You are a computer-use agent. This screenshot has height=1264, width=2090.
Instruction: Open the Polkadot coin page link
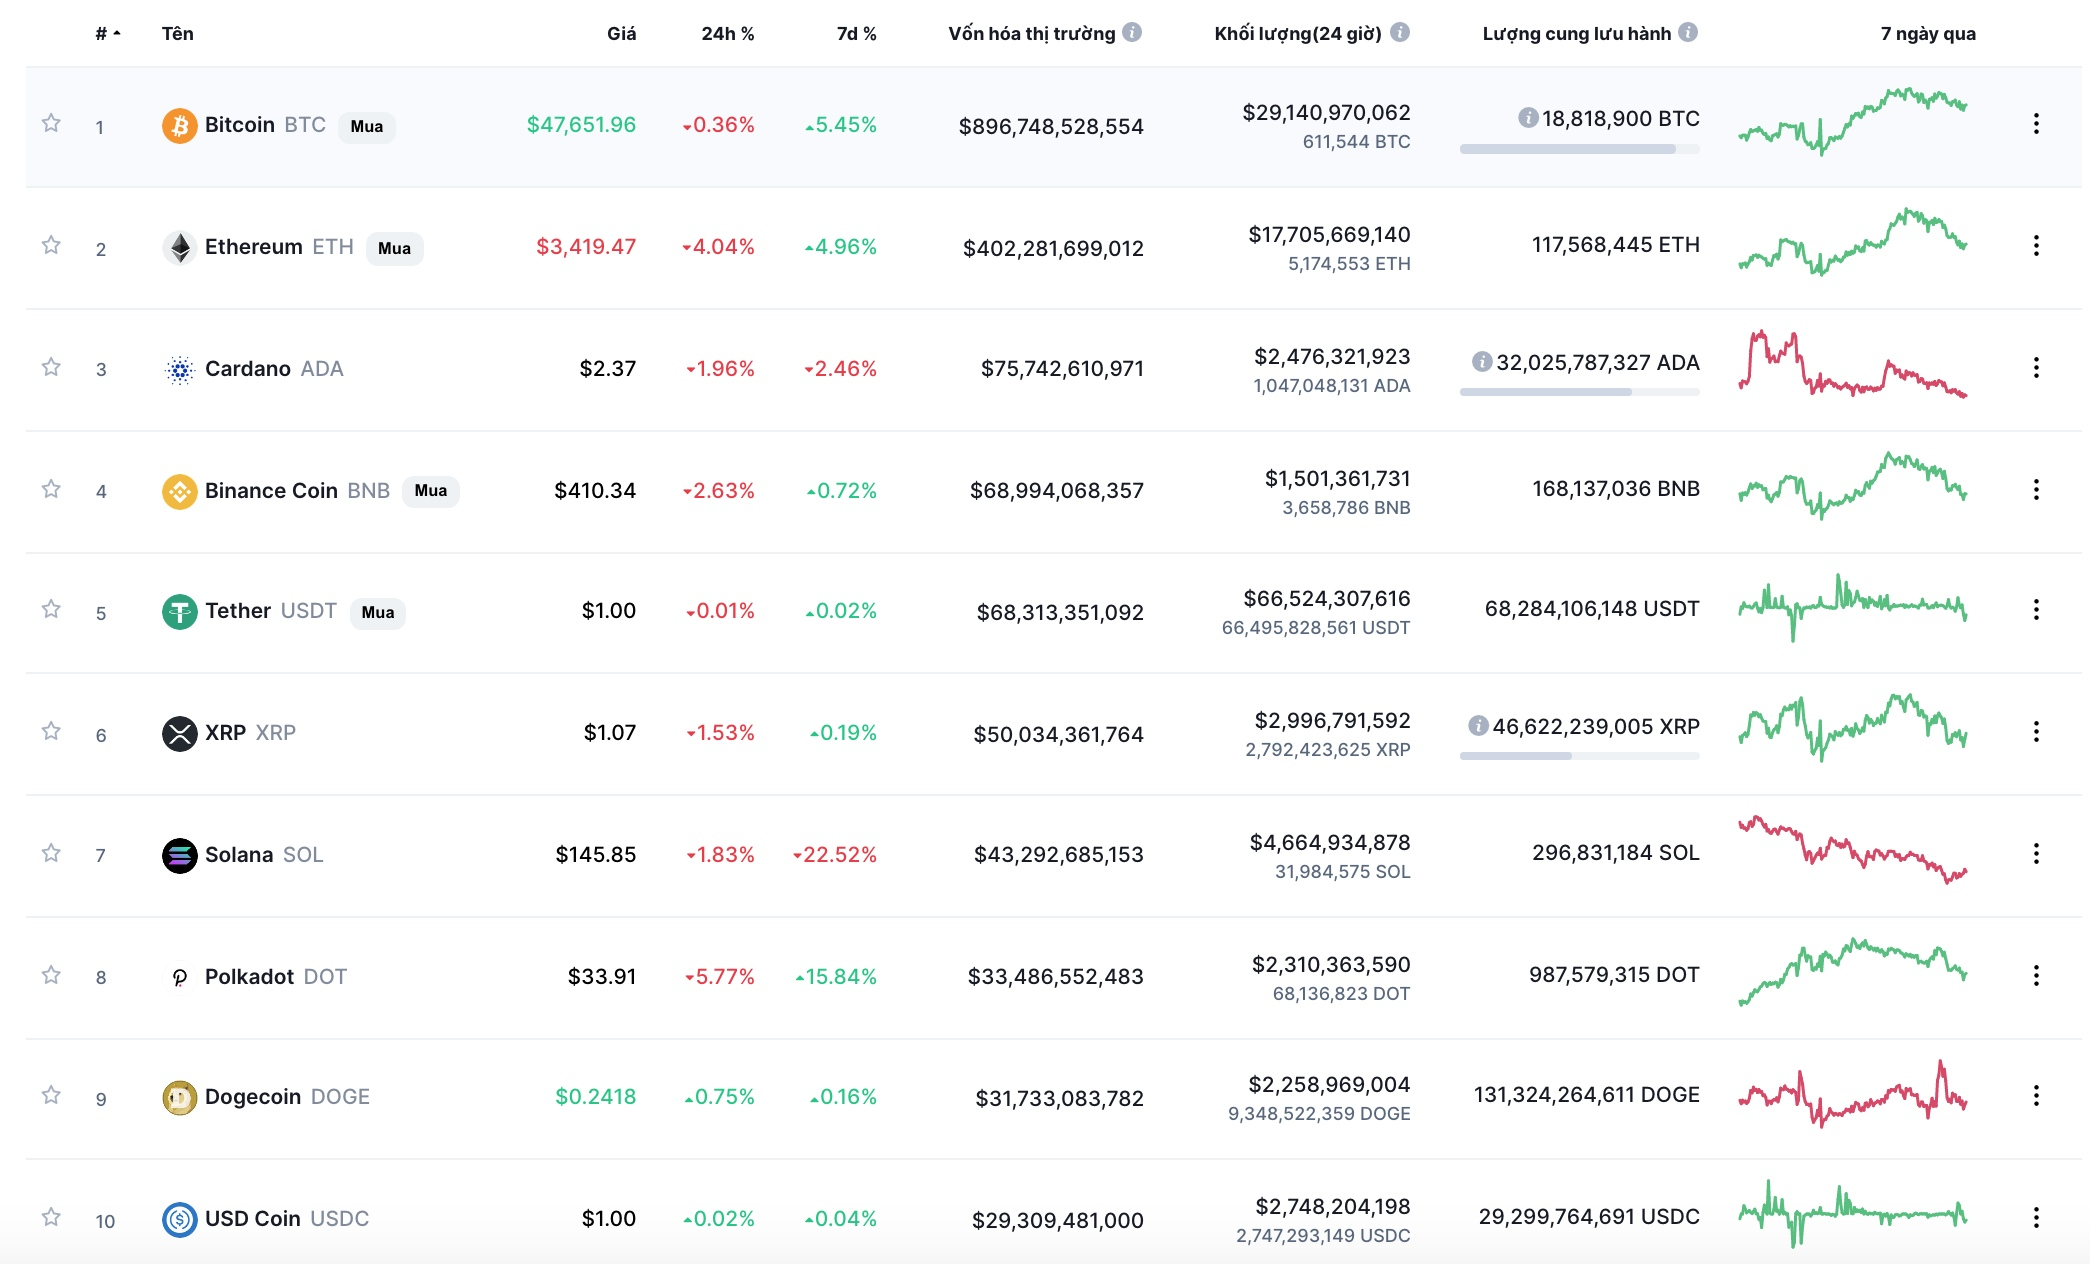pos(276,977)
